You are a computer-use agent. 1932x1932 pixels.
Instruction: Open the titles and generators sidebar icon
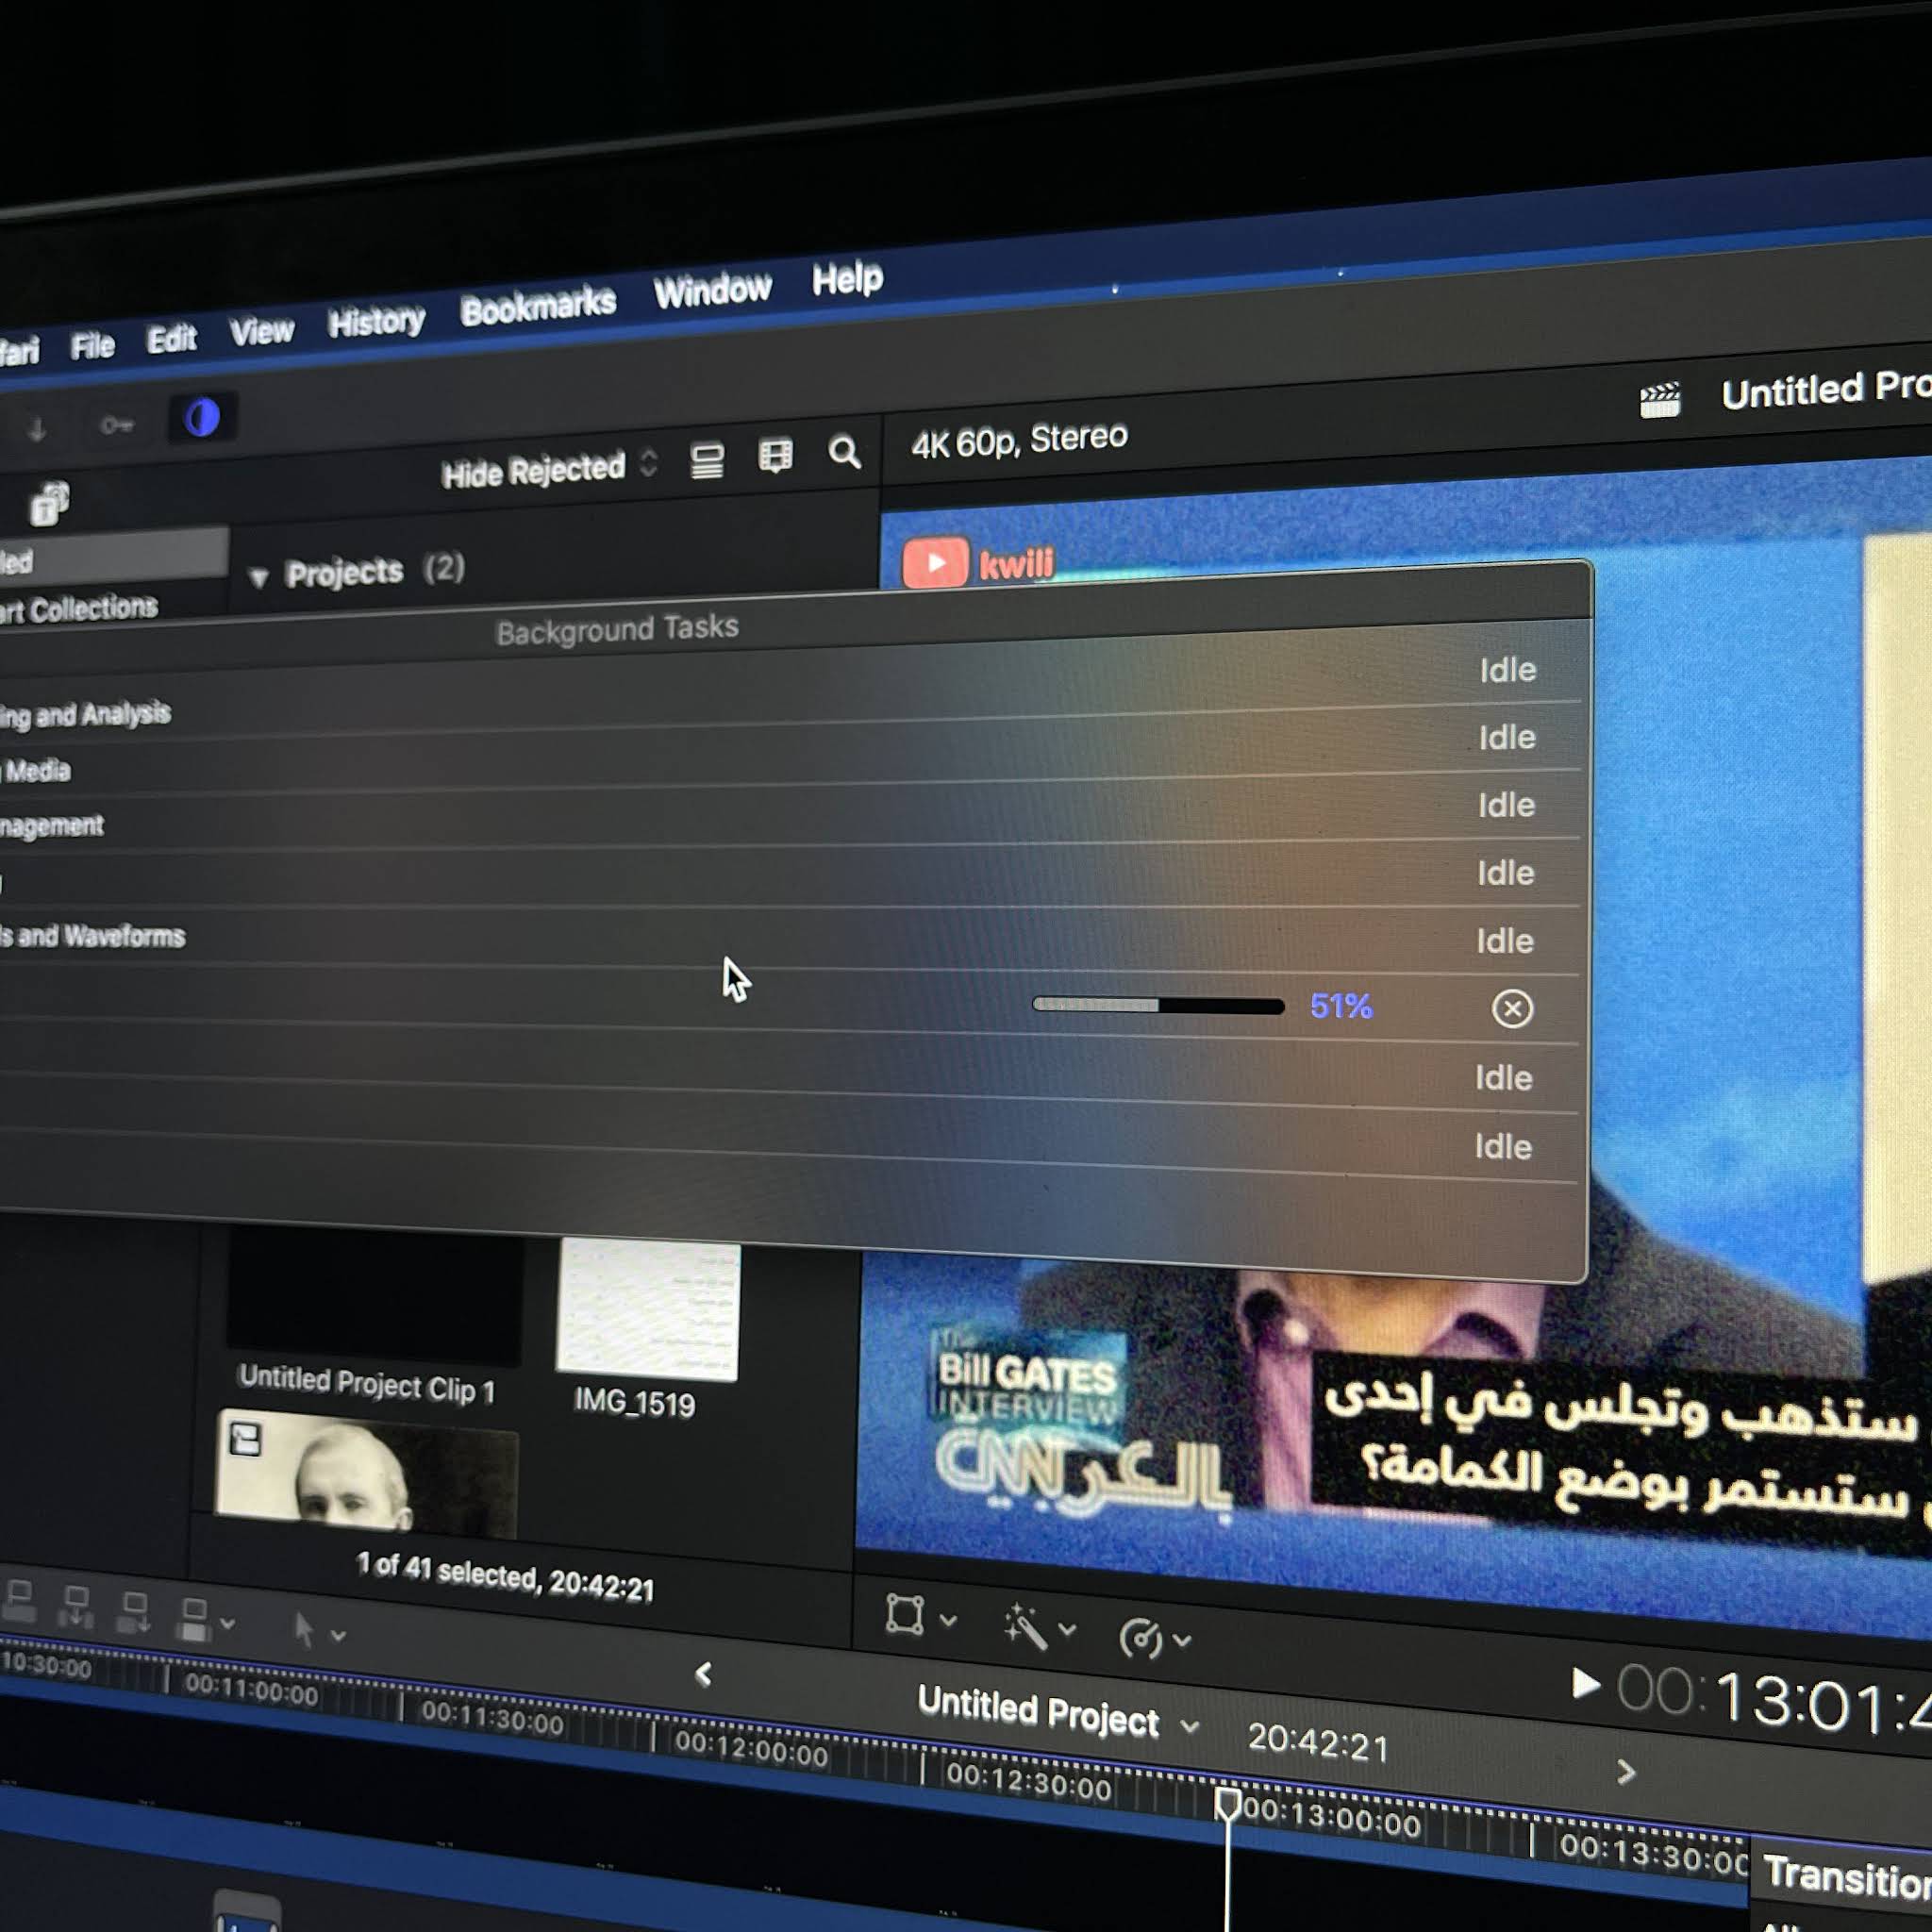(x=49, y=504)
